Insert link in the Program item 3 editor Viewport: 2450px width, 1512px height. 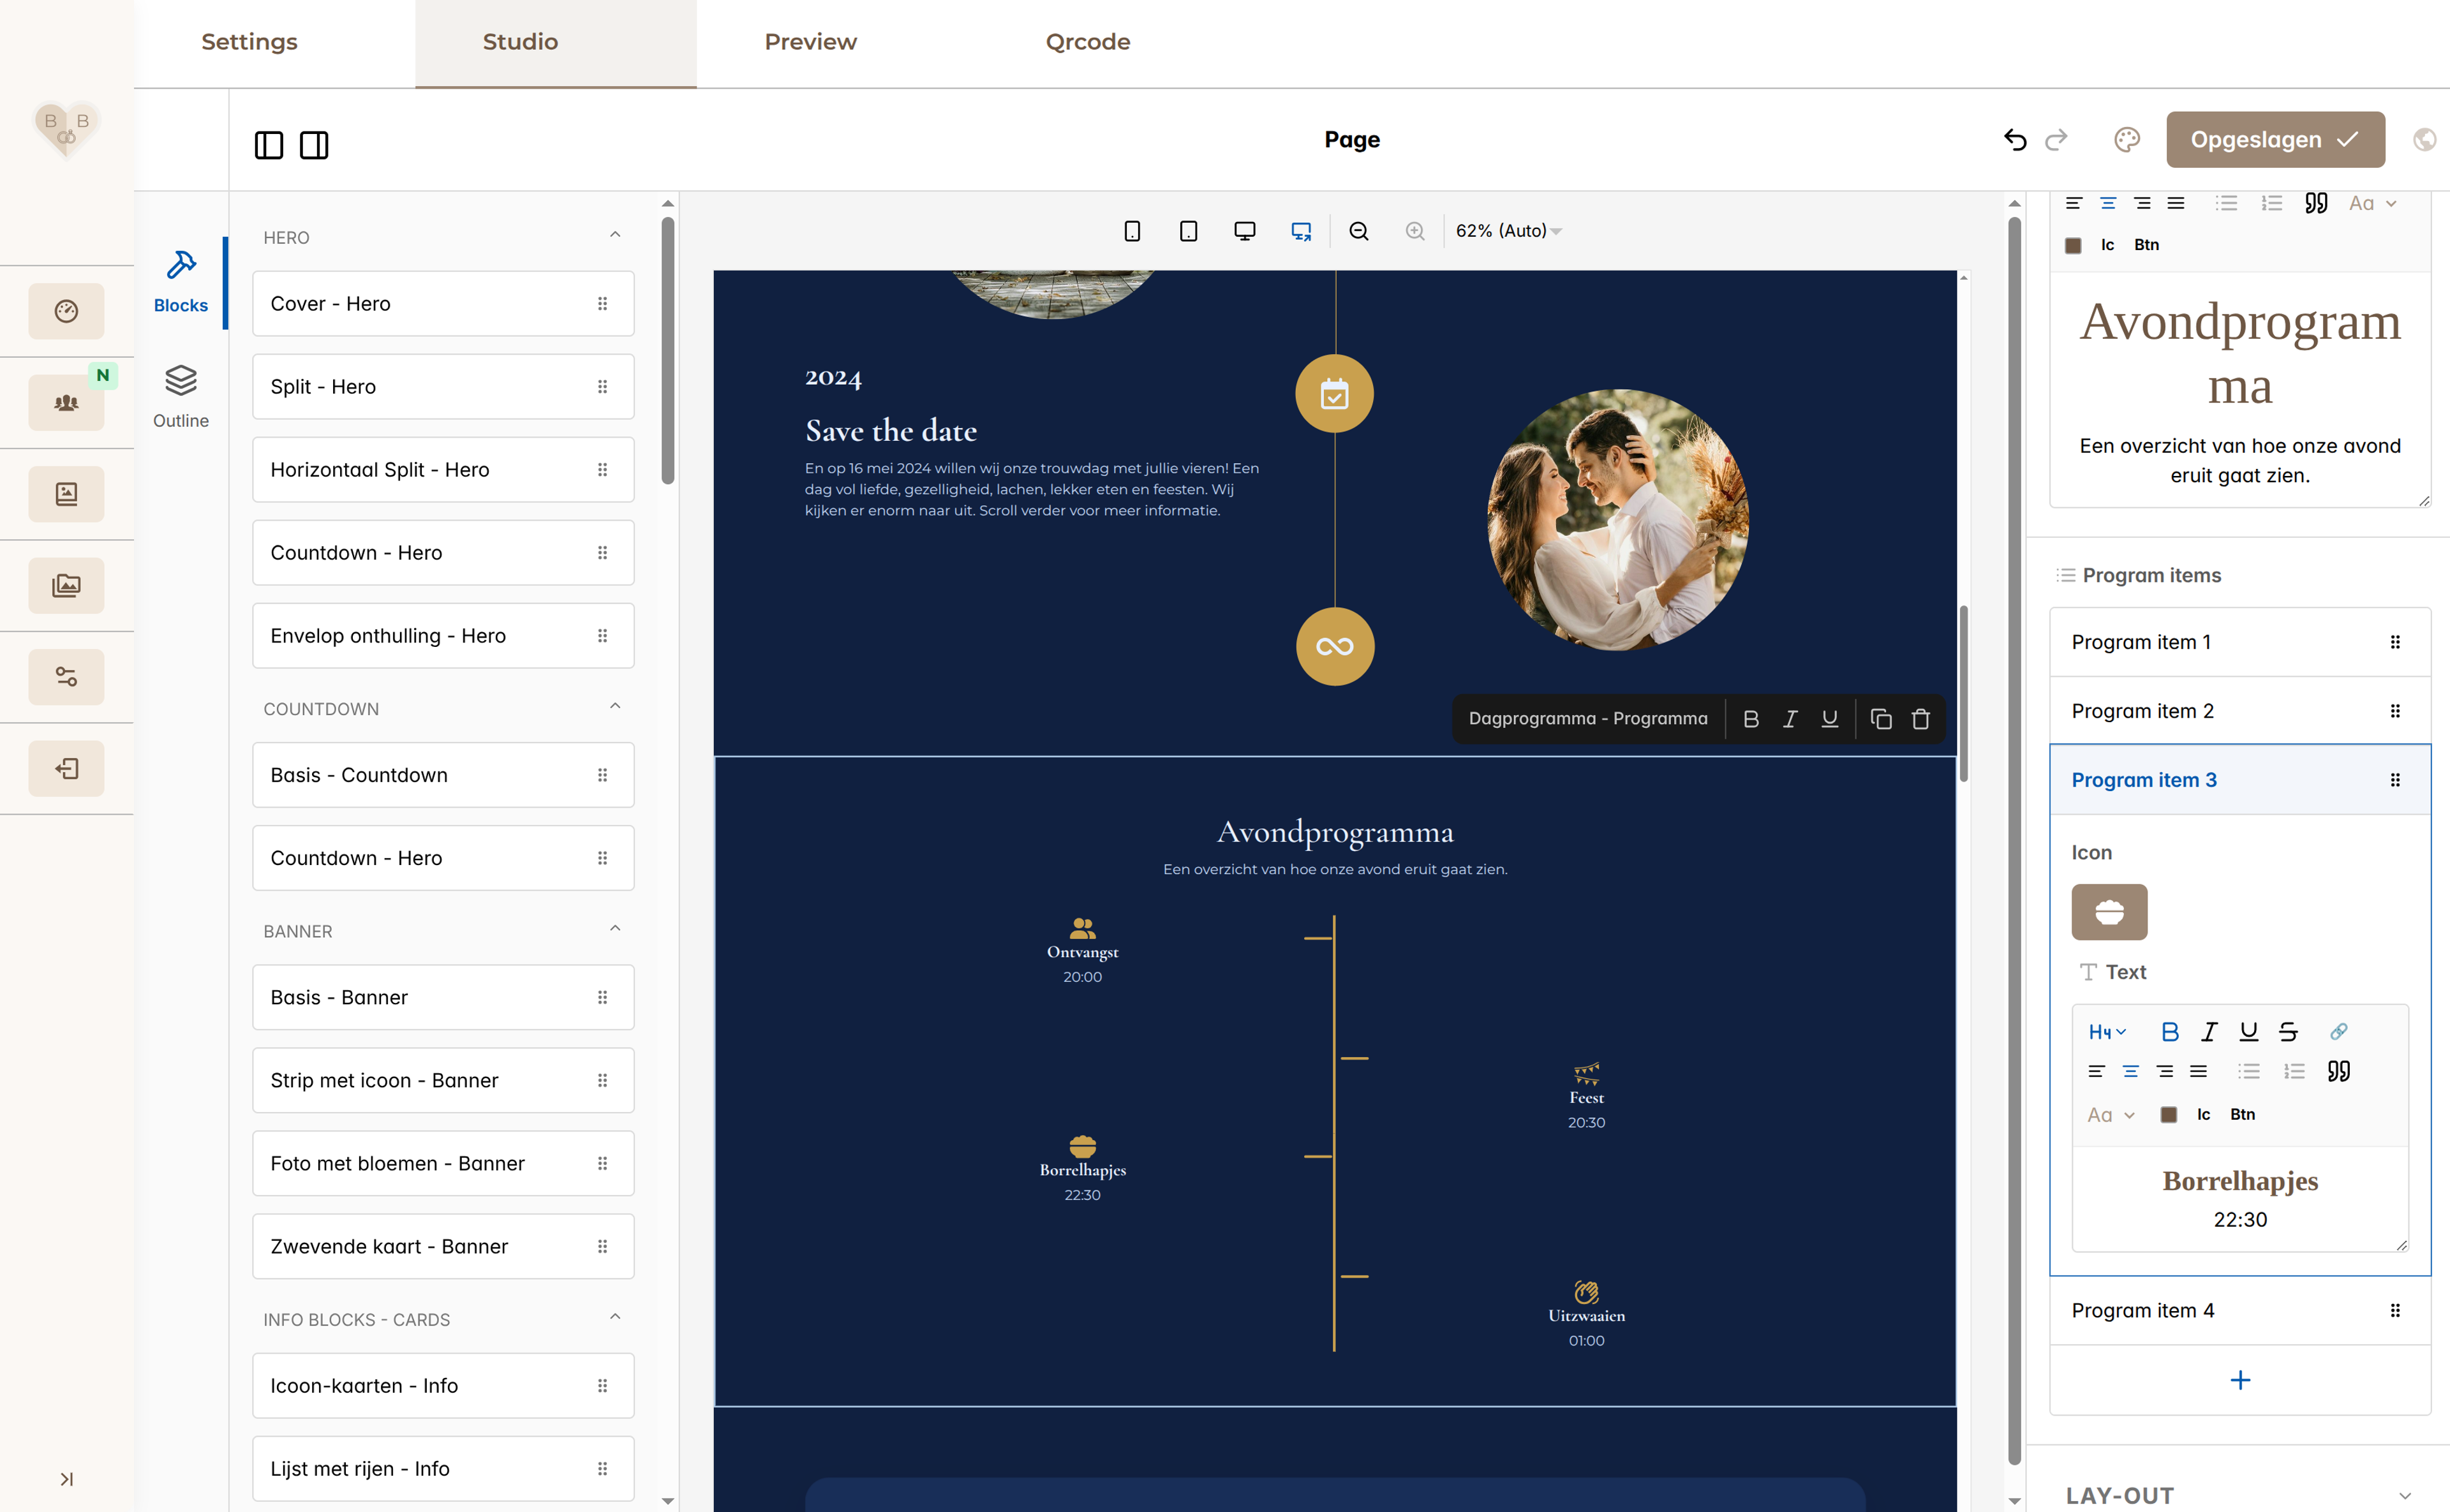tap(2338, 1031)
